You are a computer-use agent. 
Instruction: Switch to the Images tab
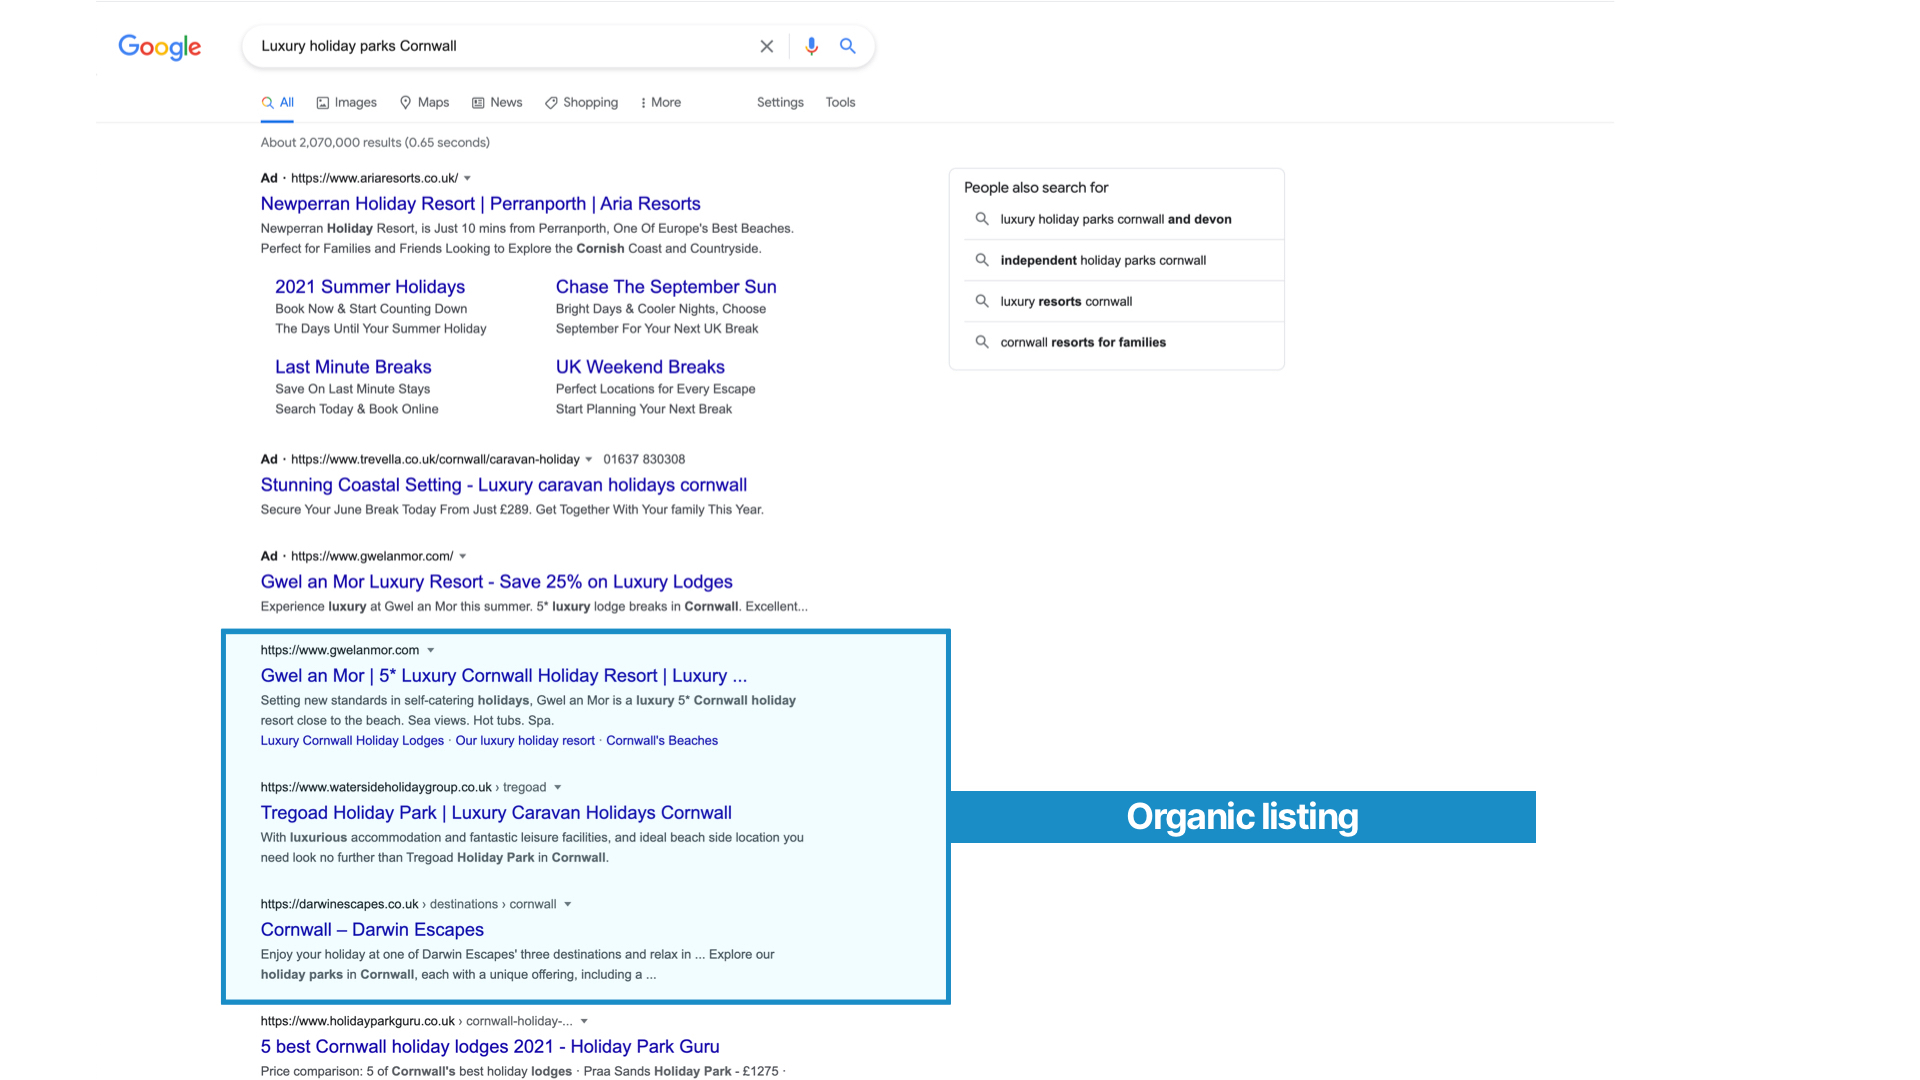(347, 102)
